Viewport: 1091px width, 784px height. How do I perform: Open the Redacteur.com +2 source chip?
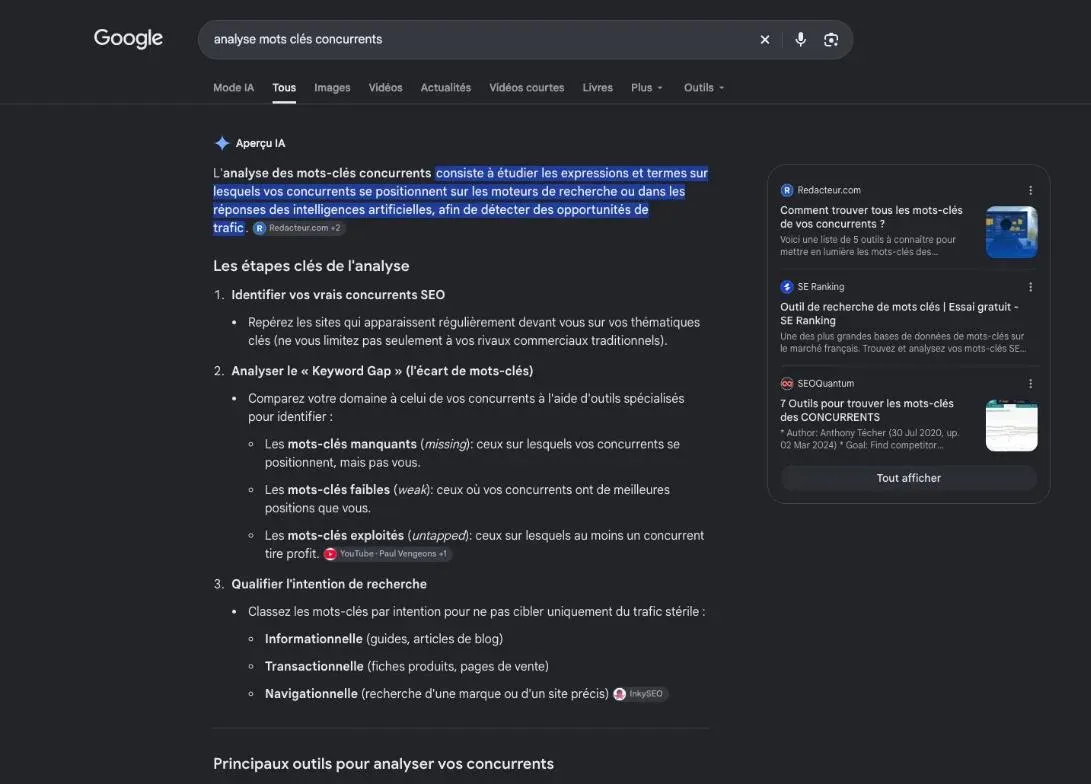[x=298, y=228]
